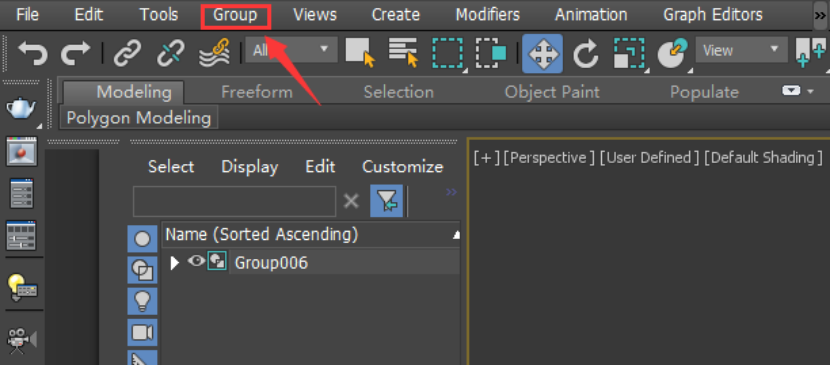Activate the Select Object tool
The image size is (830, 365).
pos(360,53)
